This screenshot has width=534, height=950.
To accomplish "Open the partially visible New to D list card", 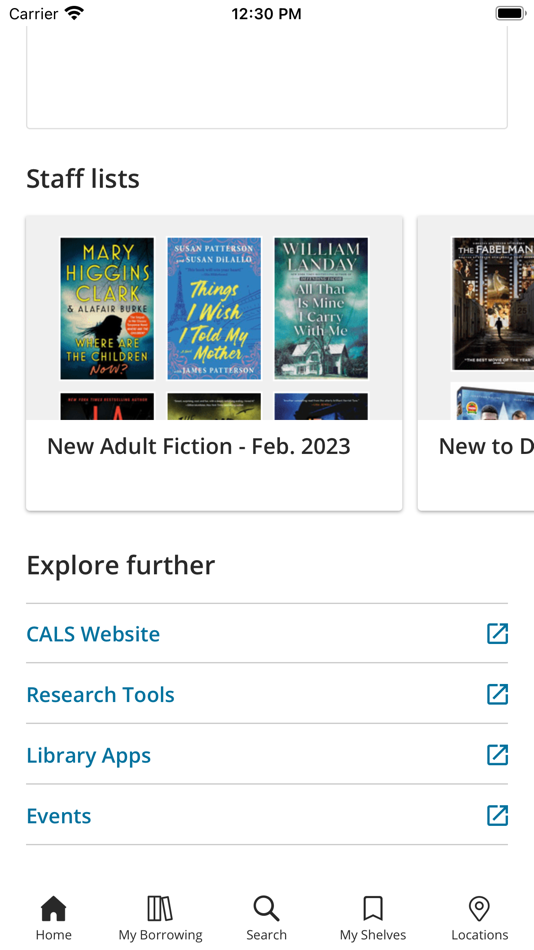I will 476,363.
